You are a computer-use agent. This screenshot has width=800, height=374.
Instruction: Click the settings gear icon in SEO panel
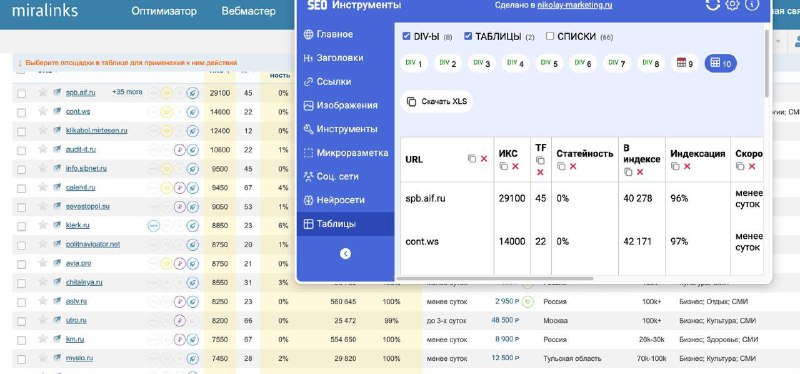732,5
